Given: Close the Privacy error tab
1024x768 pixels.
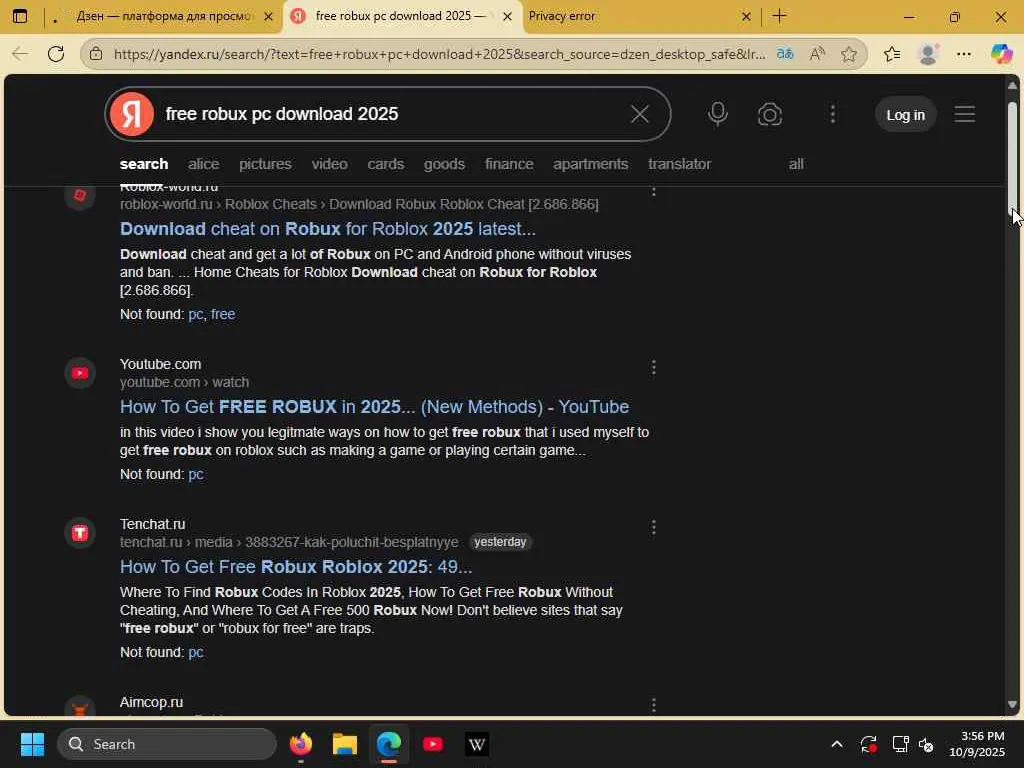Looking at the screenshot, I should [x=746, y=16].
